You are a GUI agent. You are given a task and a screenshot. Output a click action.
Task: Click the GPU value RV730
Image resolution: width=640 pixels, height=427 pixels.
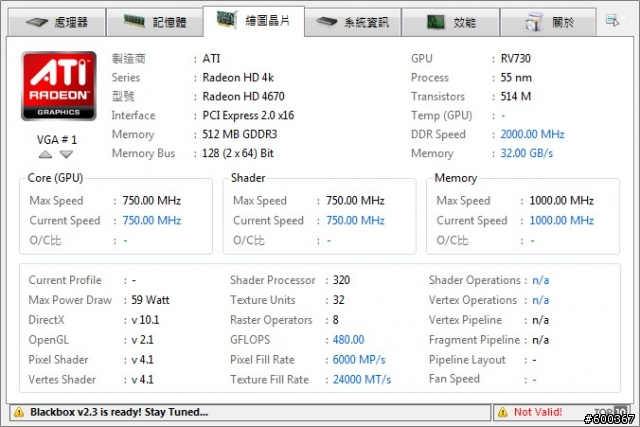click(x=516, y=59)
